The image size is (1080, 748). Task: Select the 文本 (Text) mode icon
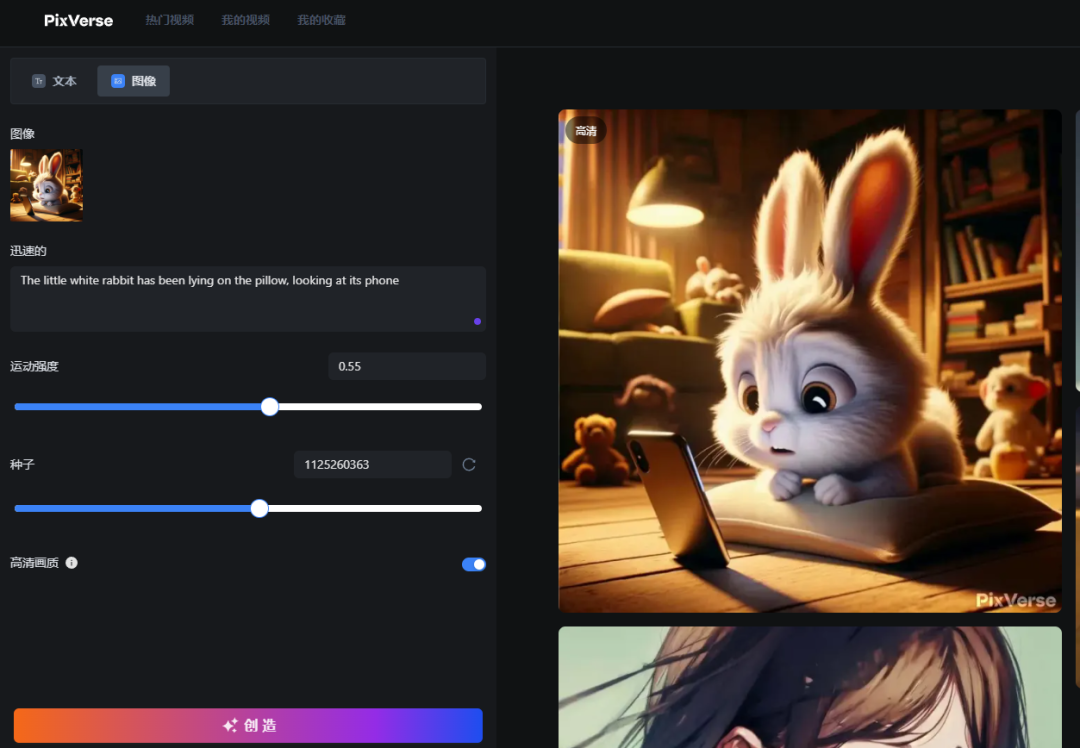click(38, 81)
